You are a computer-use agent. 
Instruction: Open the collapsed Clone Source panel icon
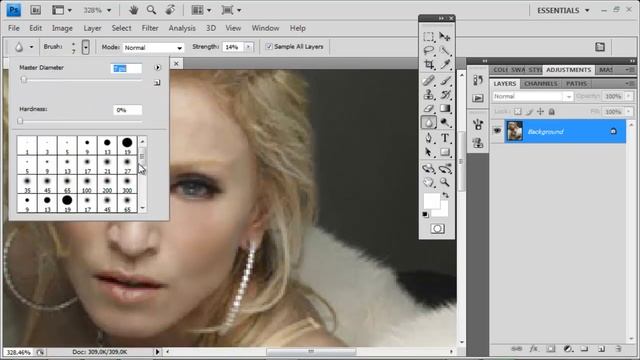pyautogui.click(x=478, y=142)
